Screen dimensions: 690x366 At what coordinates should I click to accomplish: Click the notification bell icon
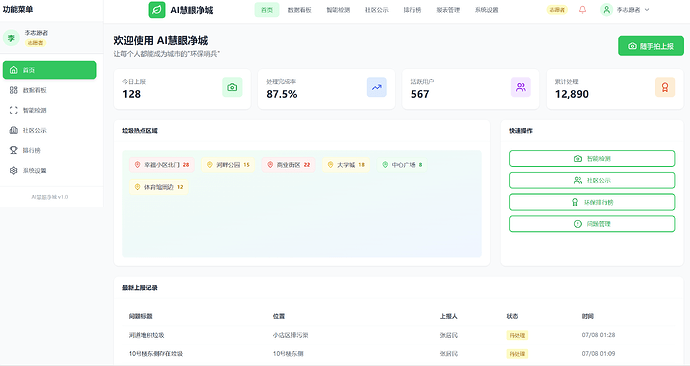tap(582, 10)
